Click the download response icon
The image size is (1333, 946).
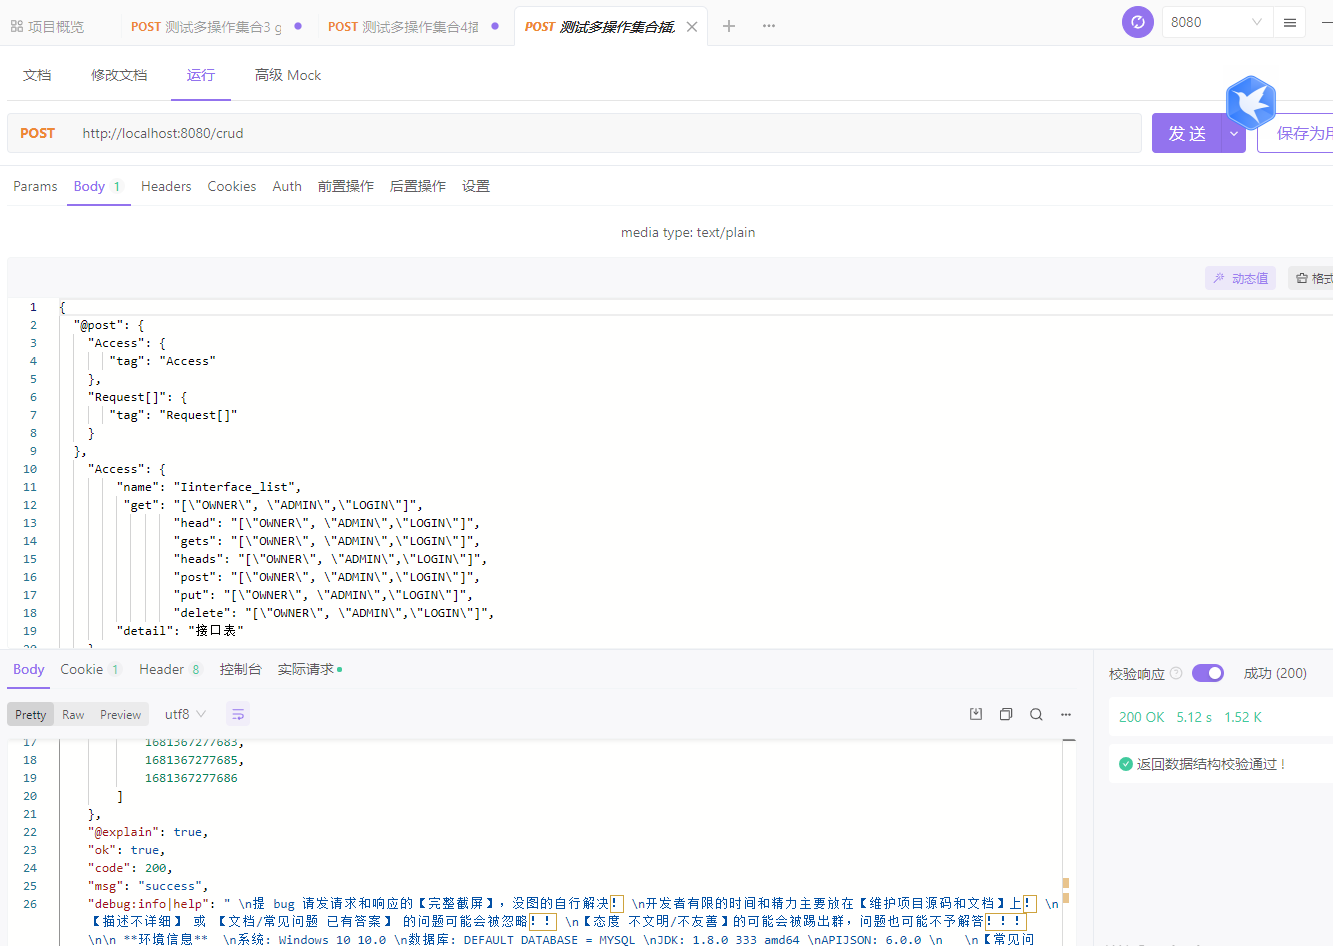click(976, 714)
